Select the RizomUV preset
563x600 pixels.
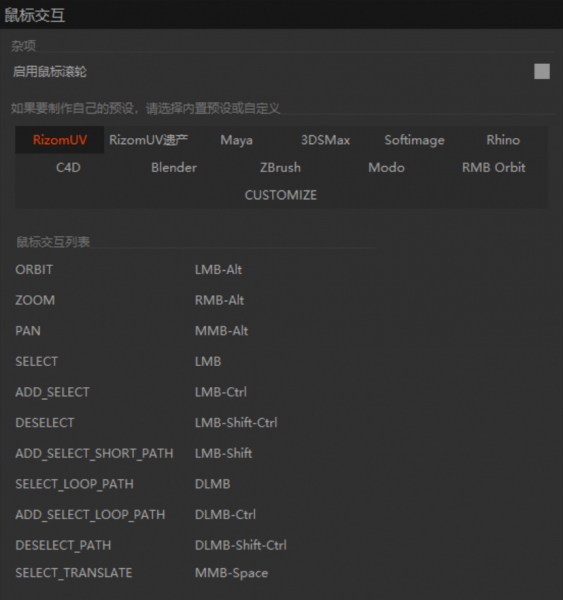[60, 140]
